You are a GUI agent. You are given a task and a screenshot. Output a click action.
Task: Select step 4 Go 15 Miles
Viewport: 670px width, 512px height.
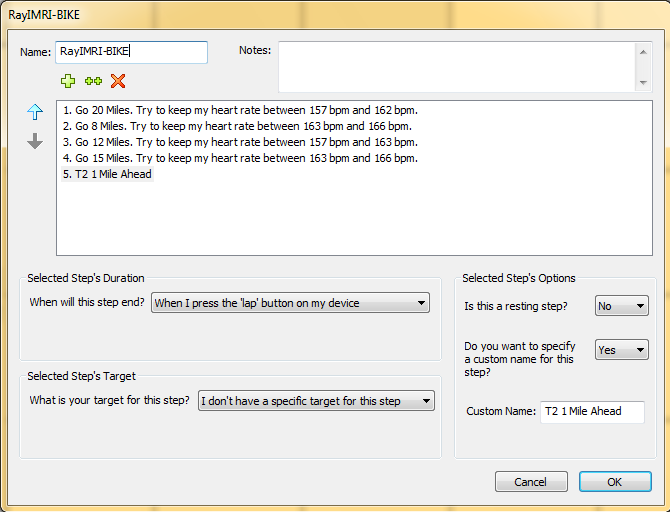tap(240, 158)
